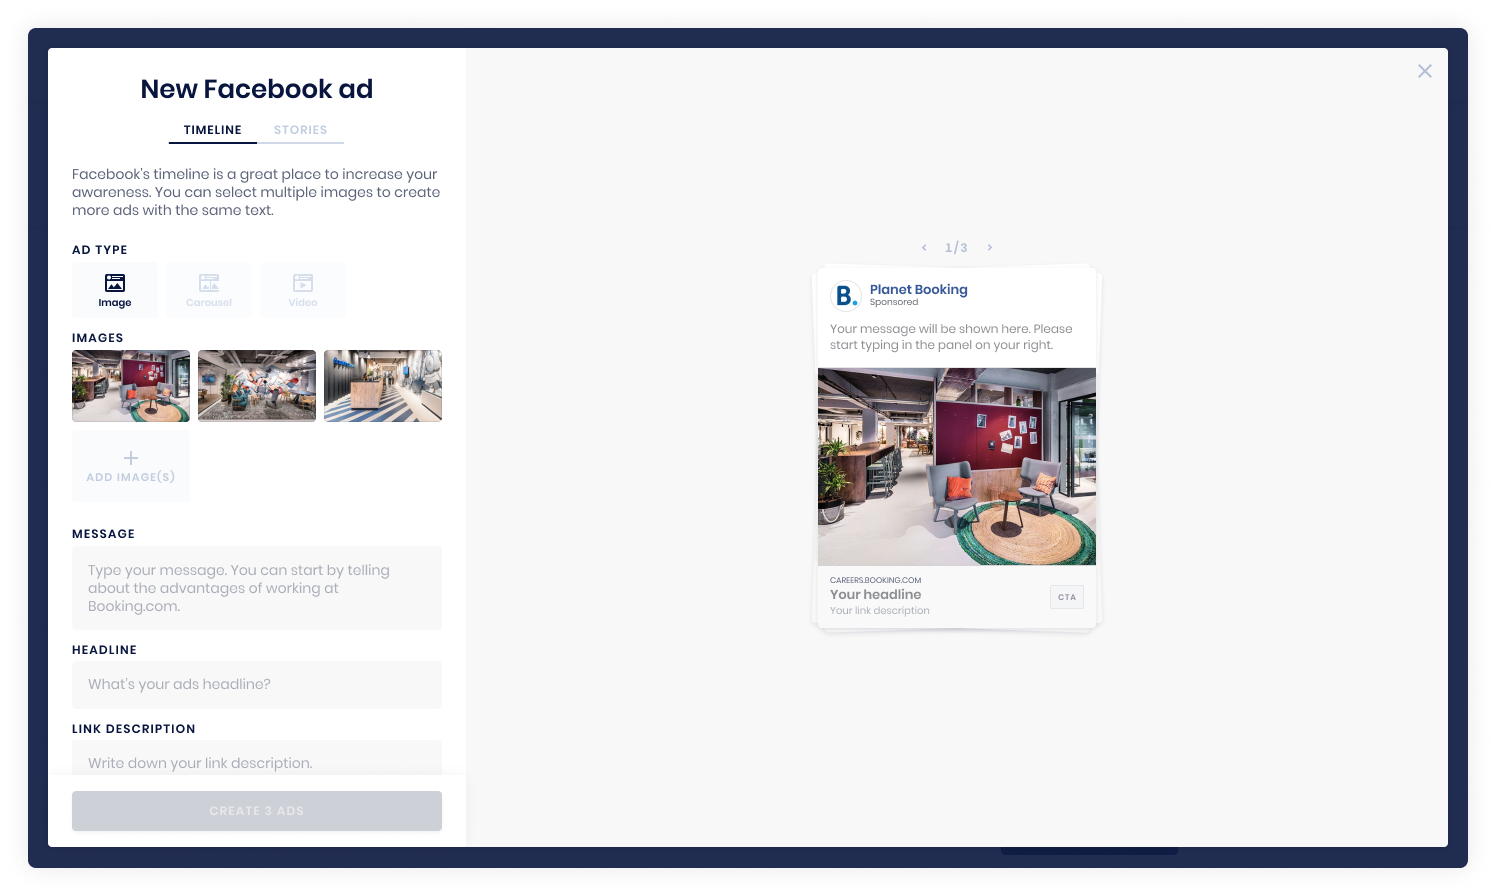
Task: Click CAREERS.BOOKING.COM text in preview
Action: pos(875,580)
